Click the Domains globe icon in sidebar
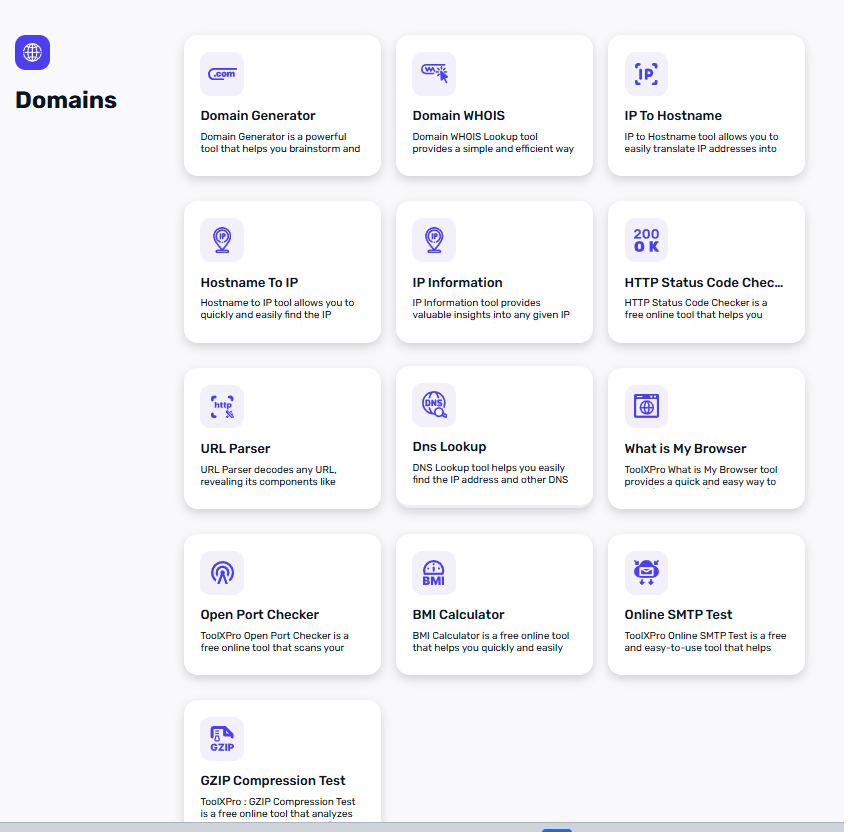 (32, 51)
